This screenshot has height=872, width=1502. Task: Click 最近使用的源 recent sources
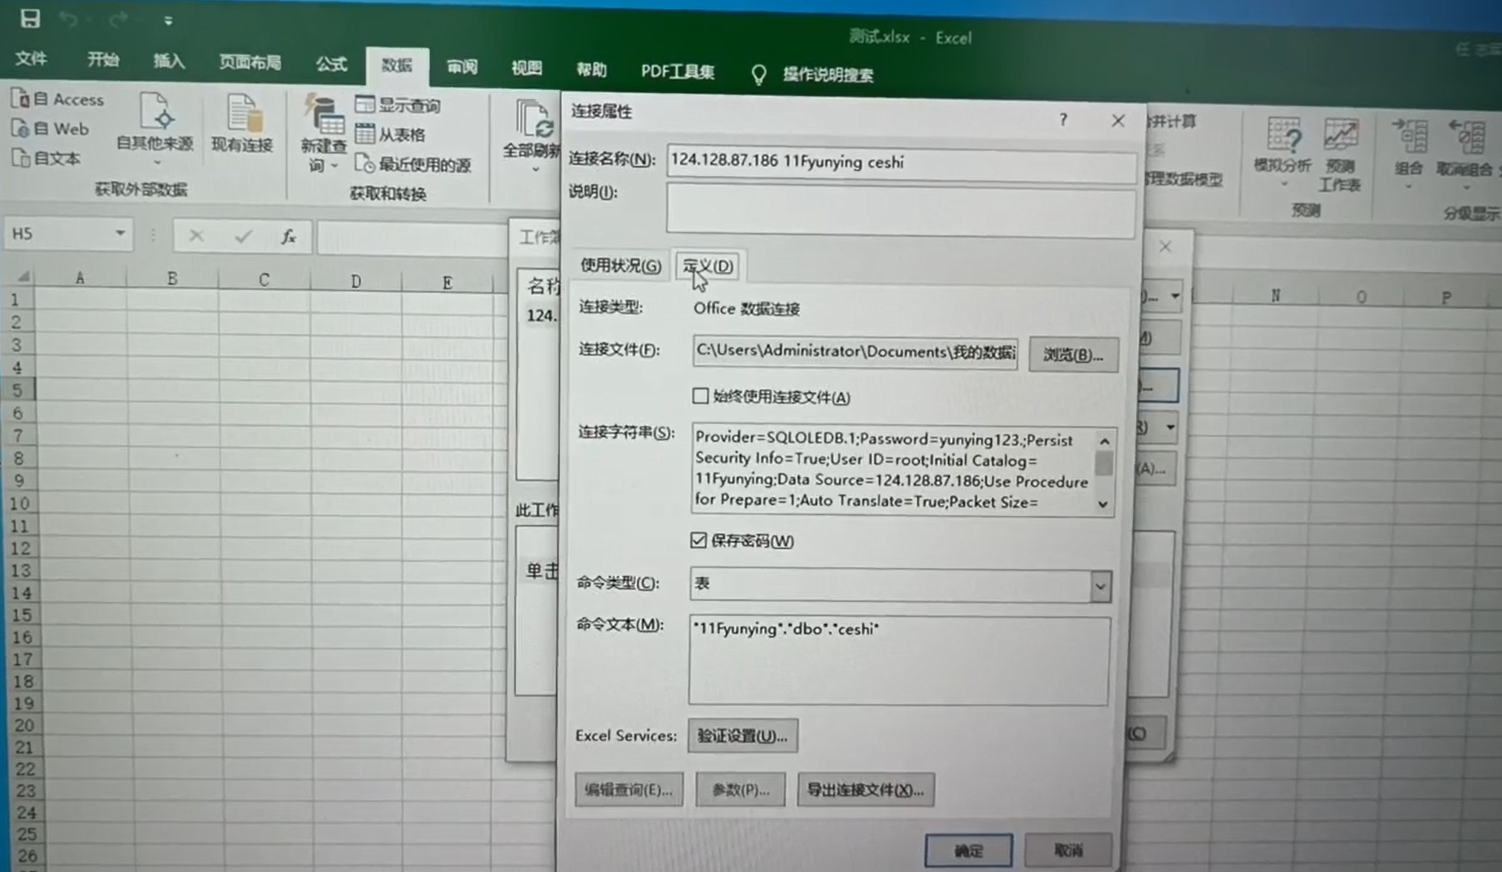pos(413,164)
